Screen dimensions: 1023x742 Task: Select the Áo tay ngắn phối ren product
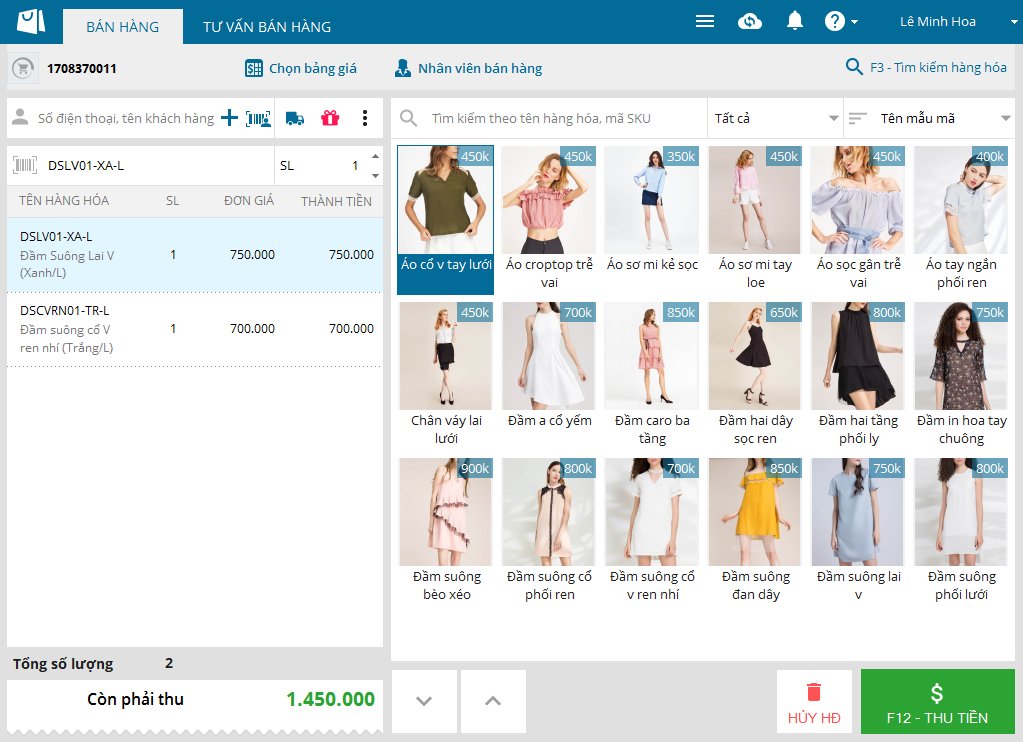[x=962, y=219]
